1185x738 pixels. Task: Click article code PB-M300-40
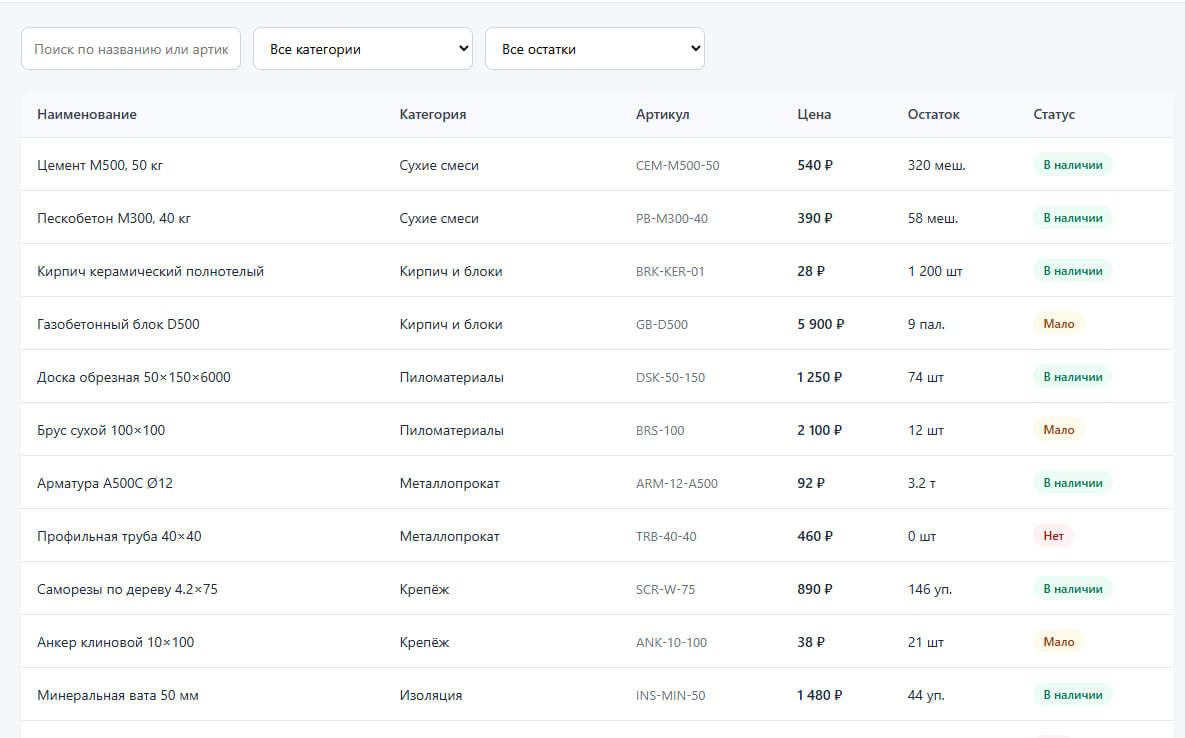pos(671,218)
